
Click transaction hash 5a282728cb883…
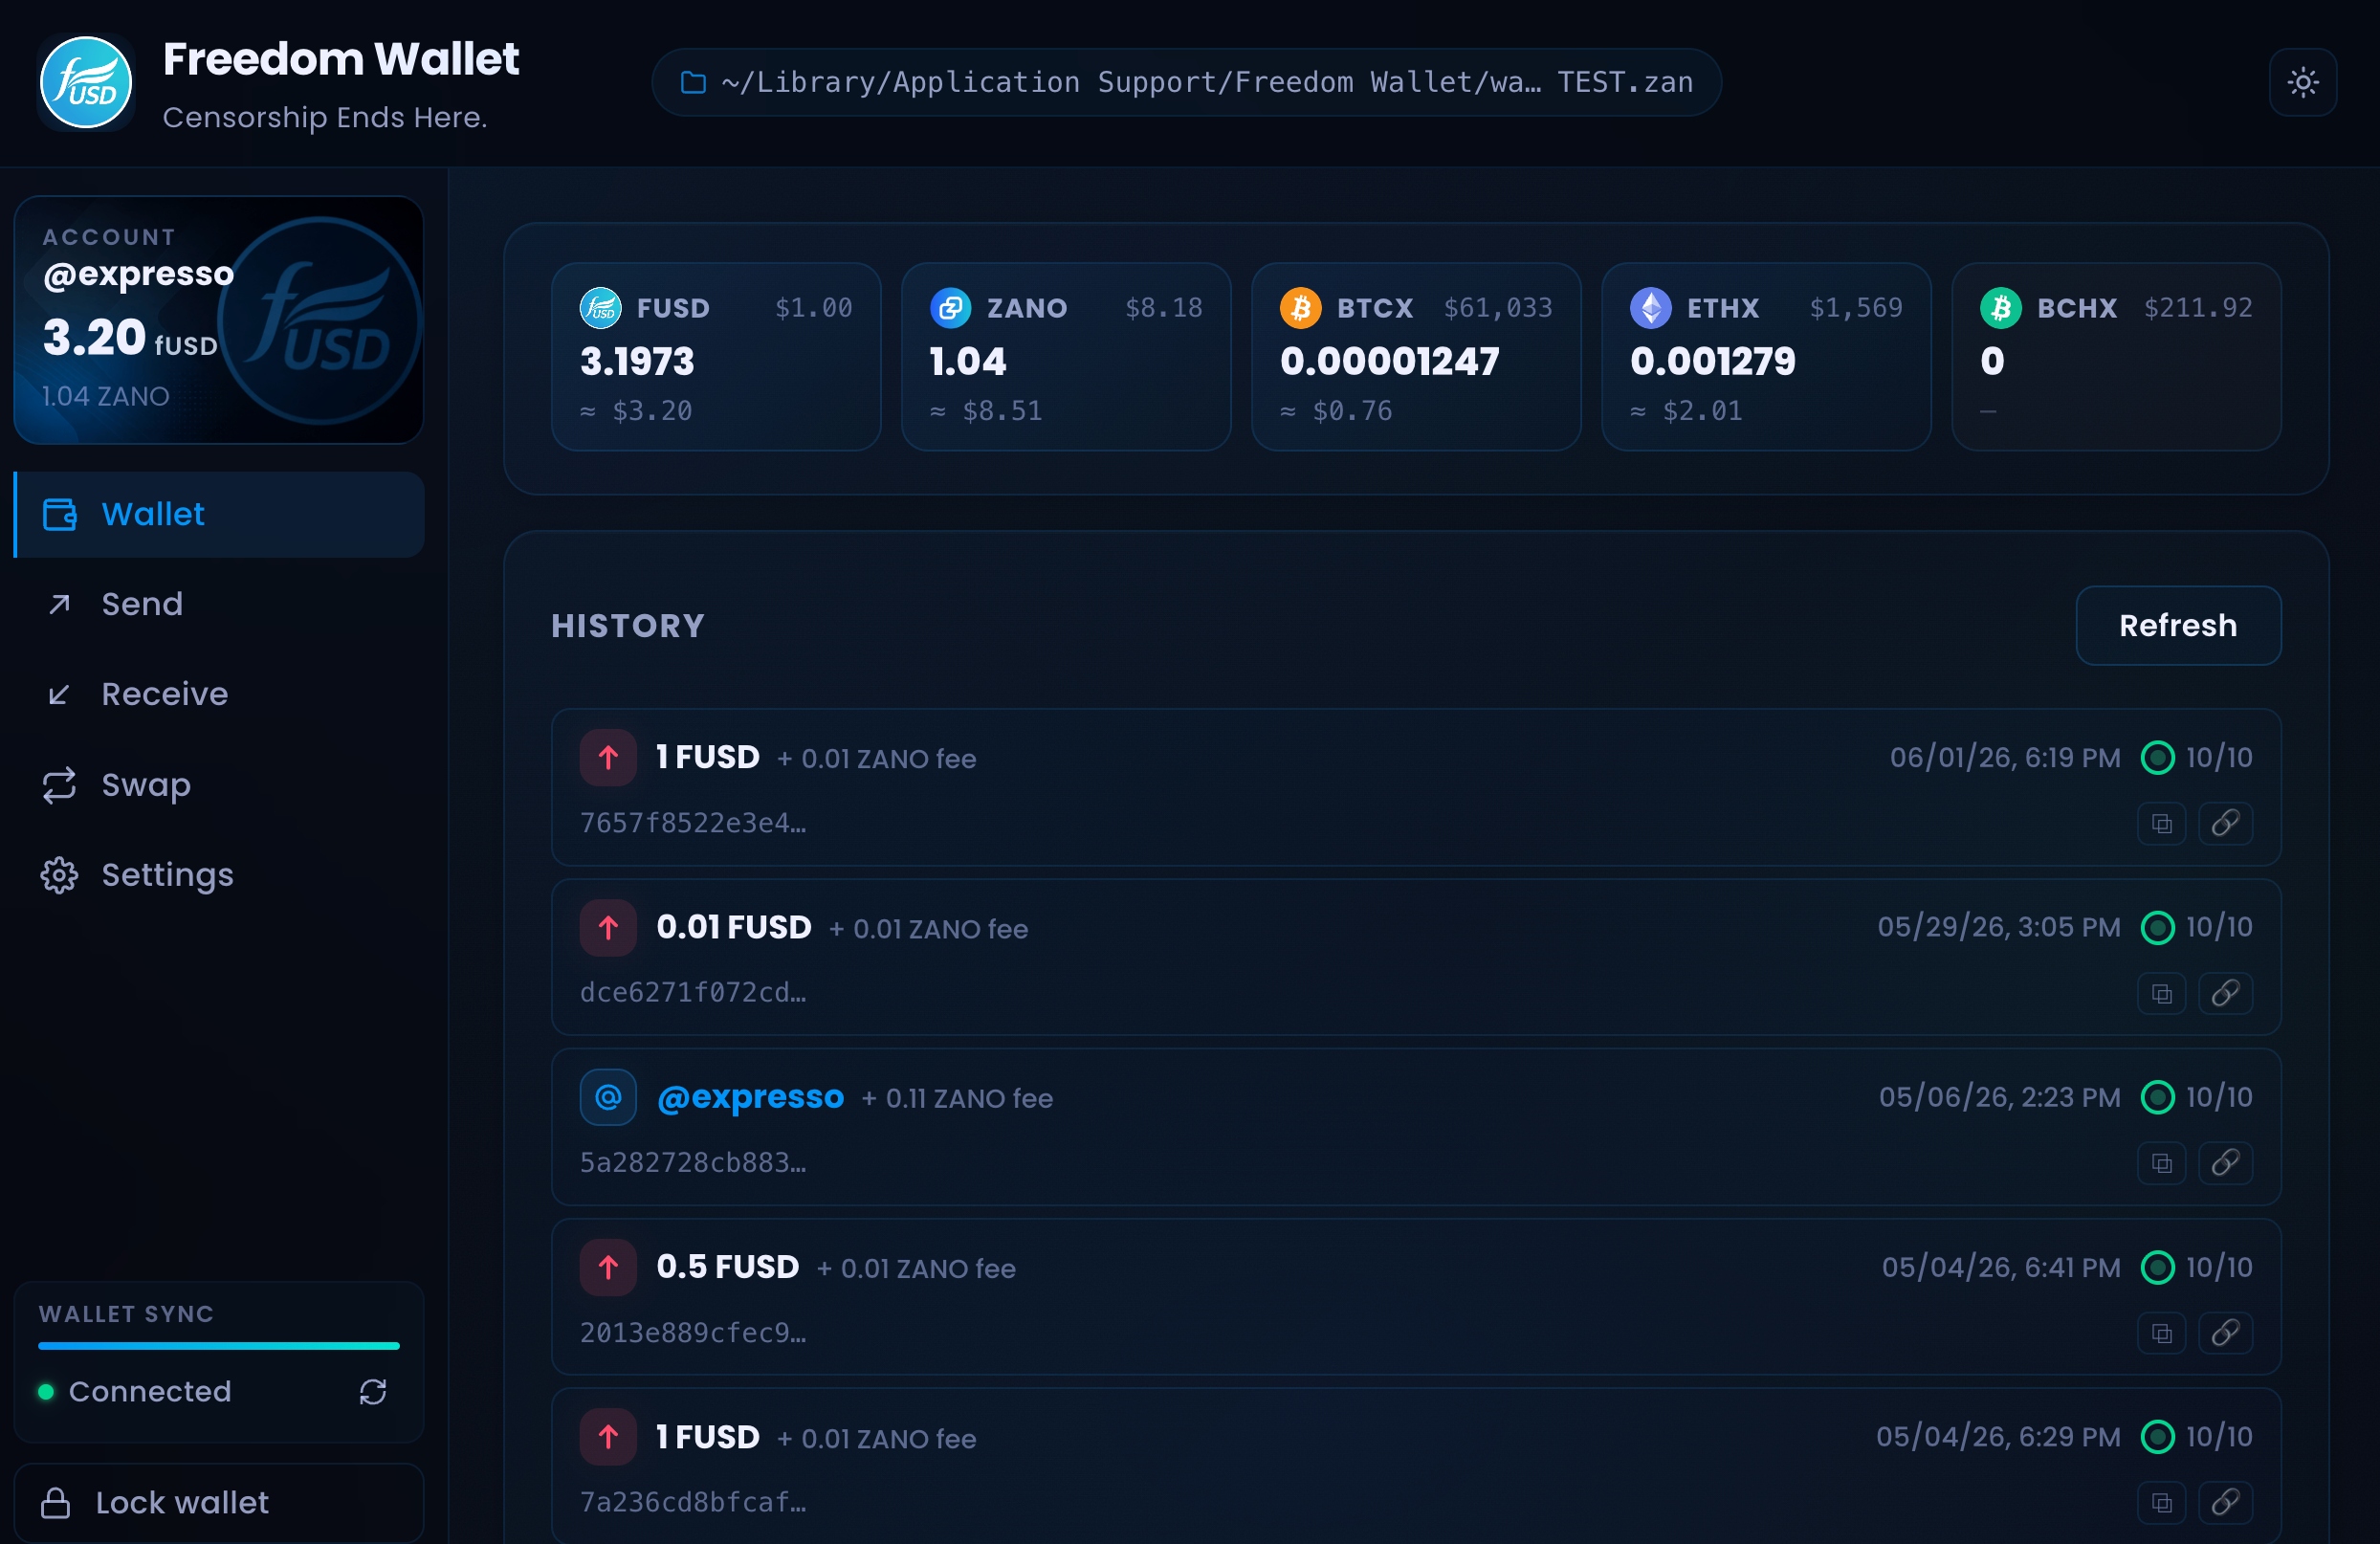pos(693,1163)
